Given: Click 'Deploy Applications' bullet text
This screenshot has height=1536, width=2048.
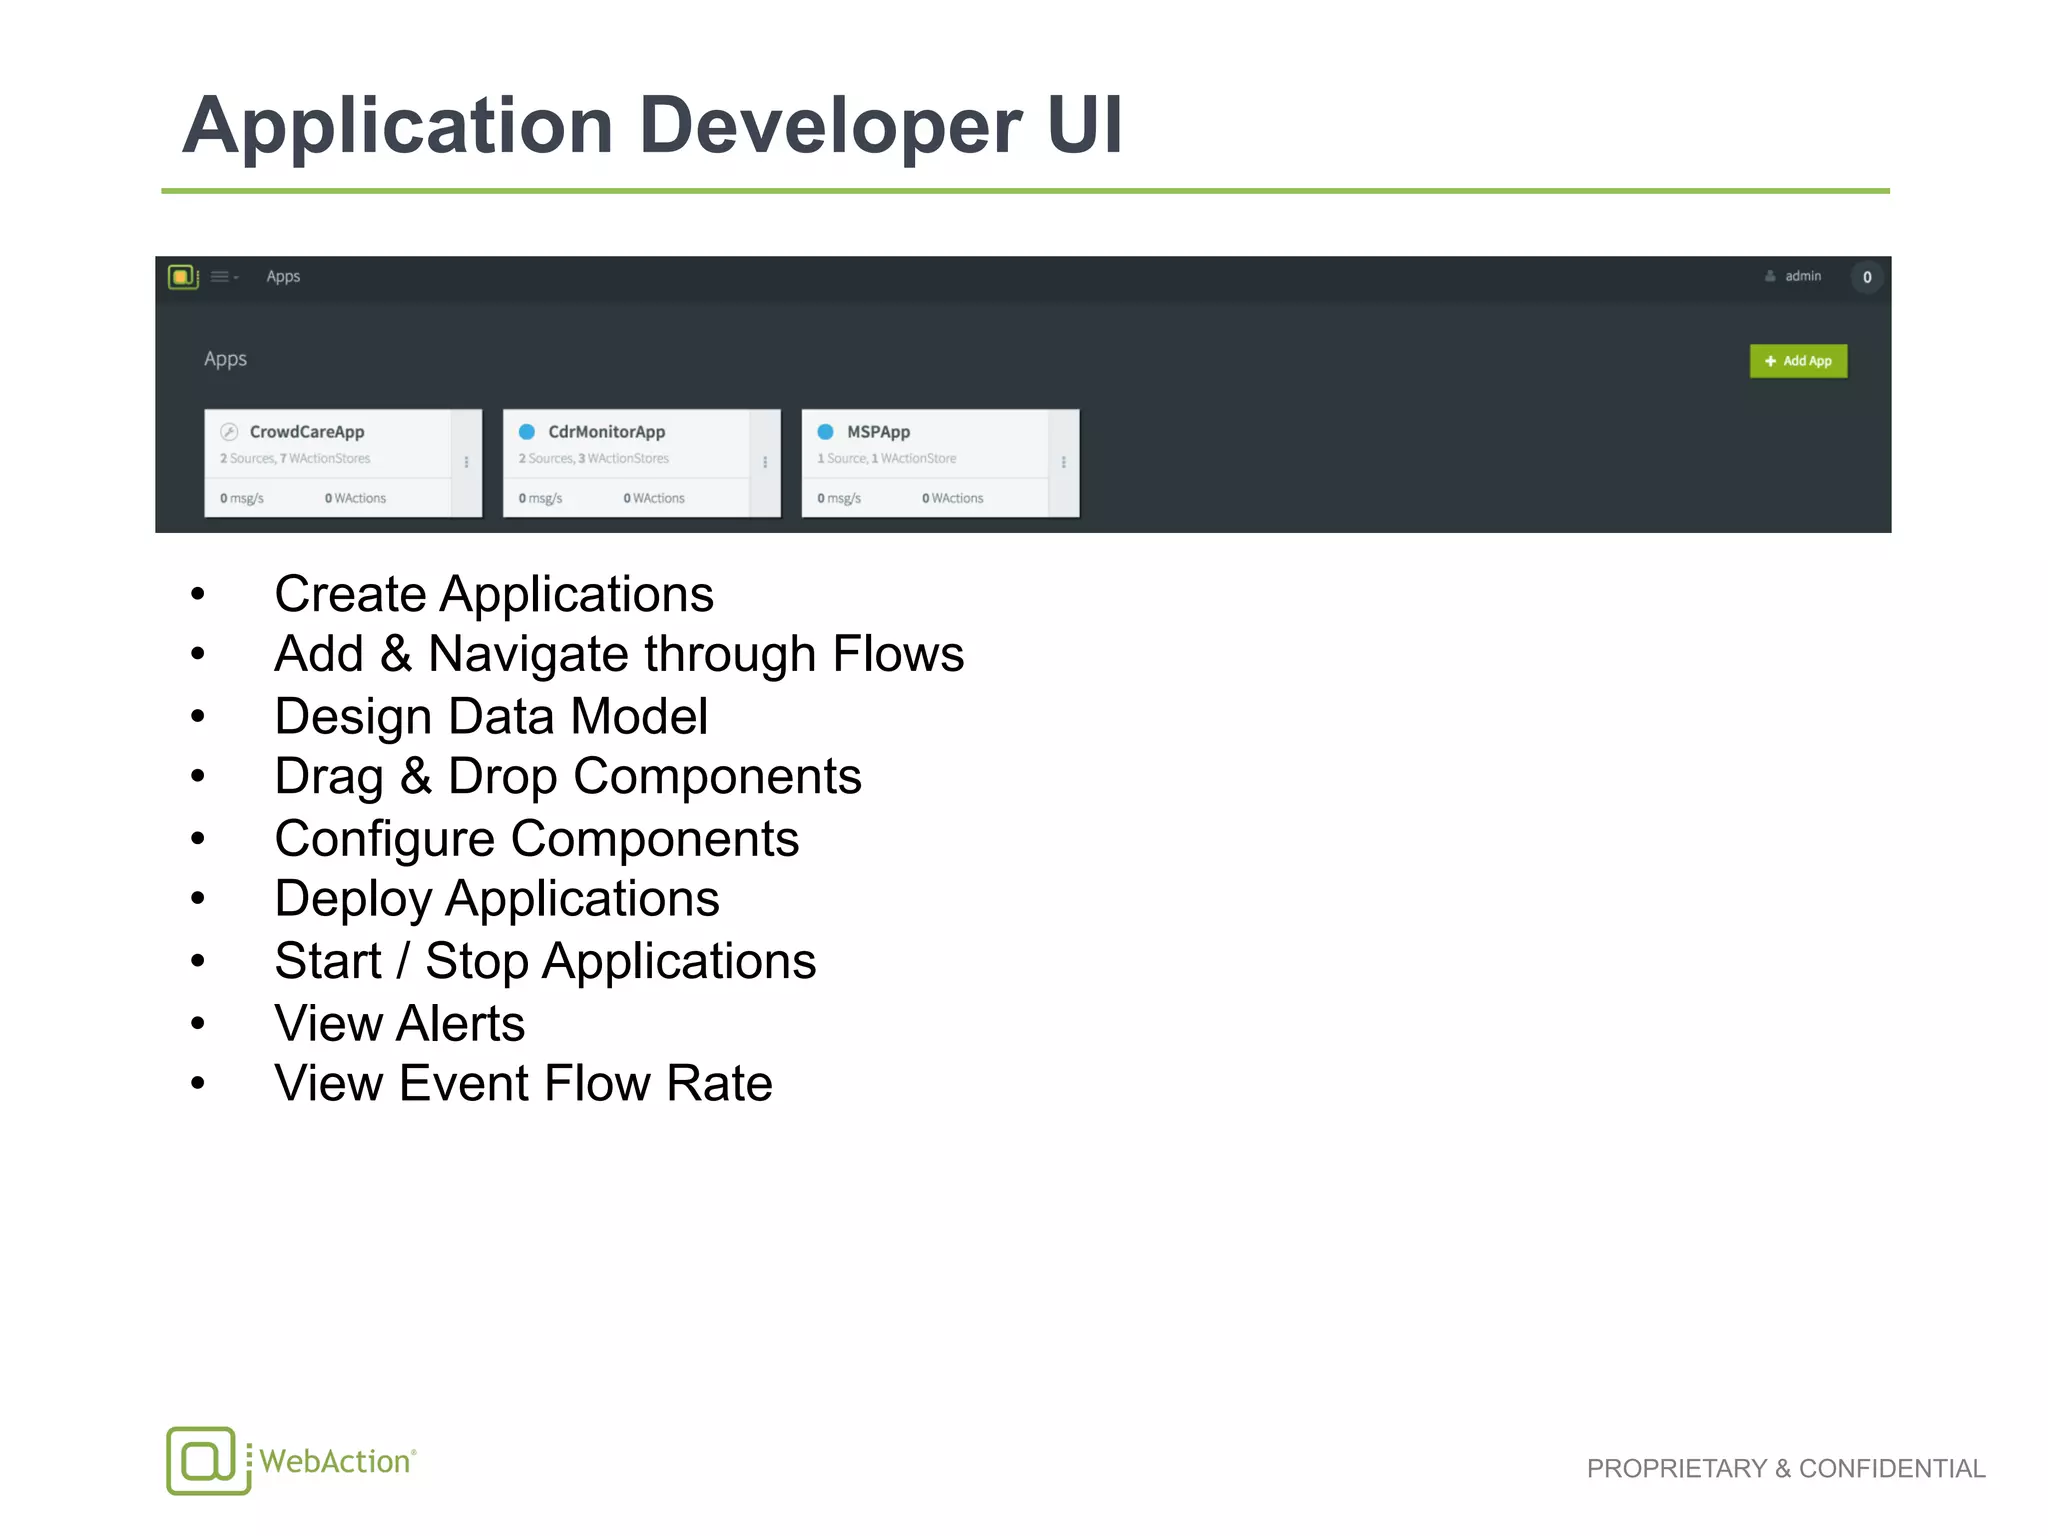Looking at the screenshot, I should click(x=497, y=898).
